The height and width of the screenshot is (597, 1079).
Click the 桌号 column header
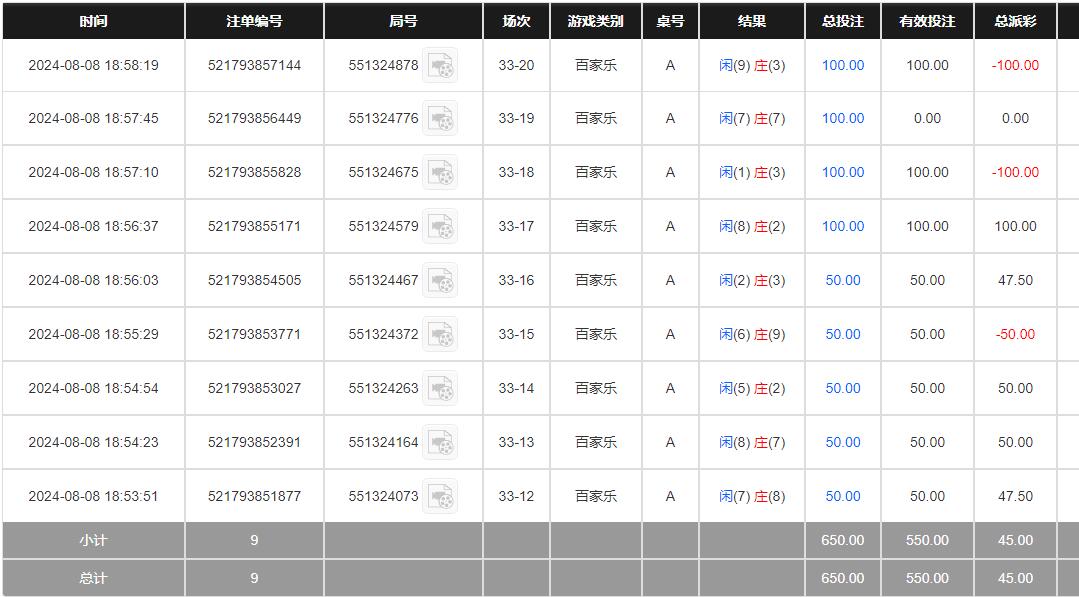[669, 21]
